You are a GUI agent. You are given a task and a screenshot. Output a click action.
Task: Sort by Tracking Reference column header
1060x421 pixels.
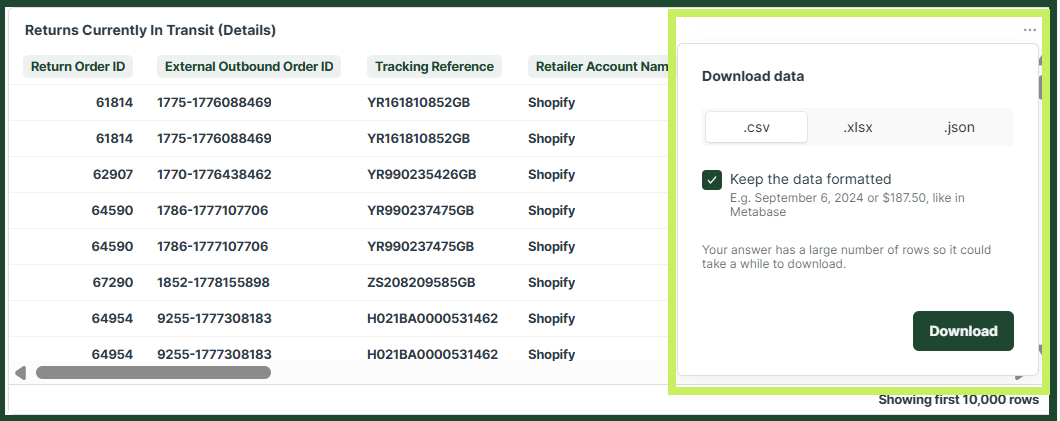[x=435, y=66]
